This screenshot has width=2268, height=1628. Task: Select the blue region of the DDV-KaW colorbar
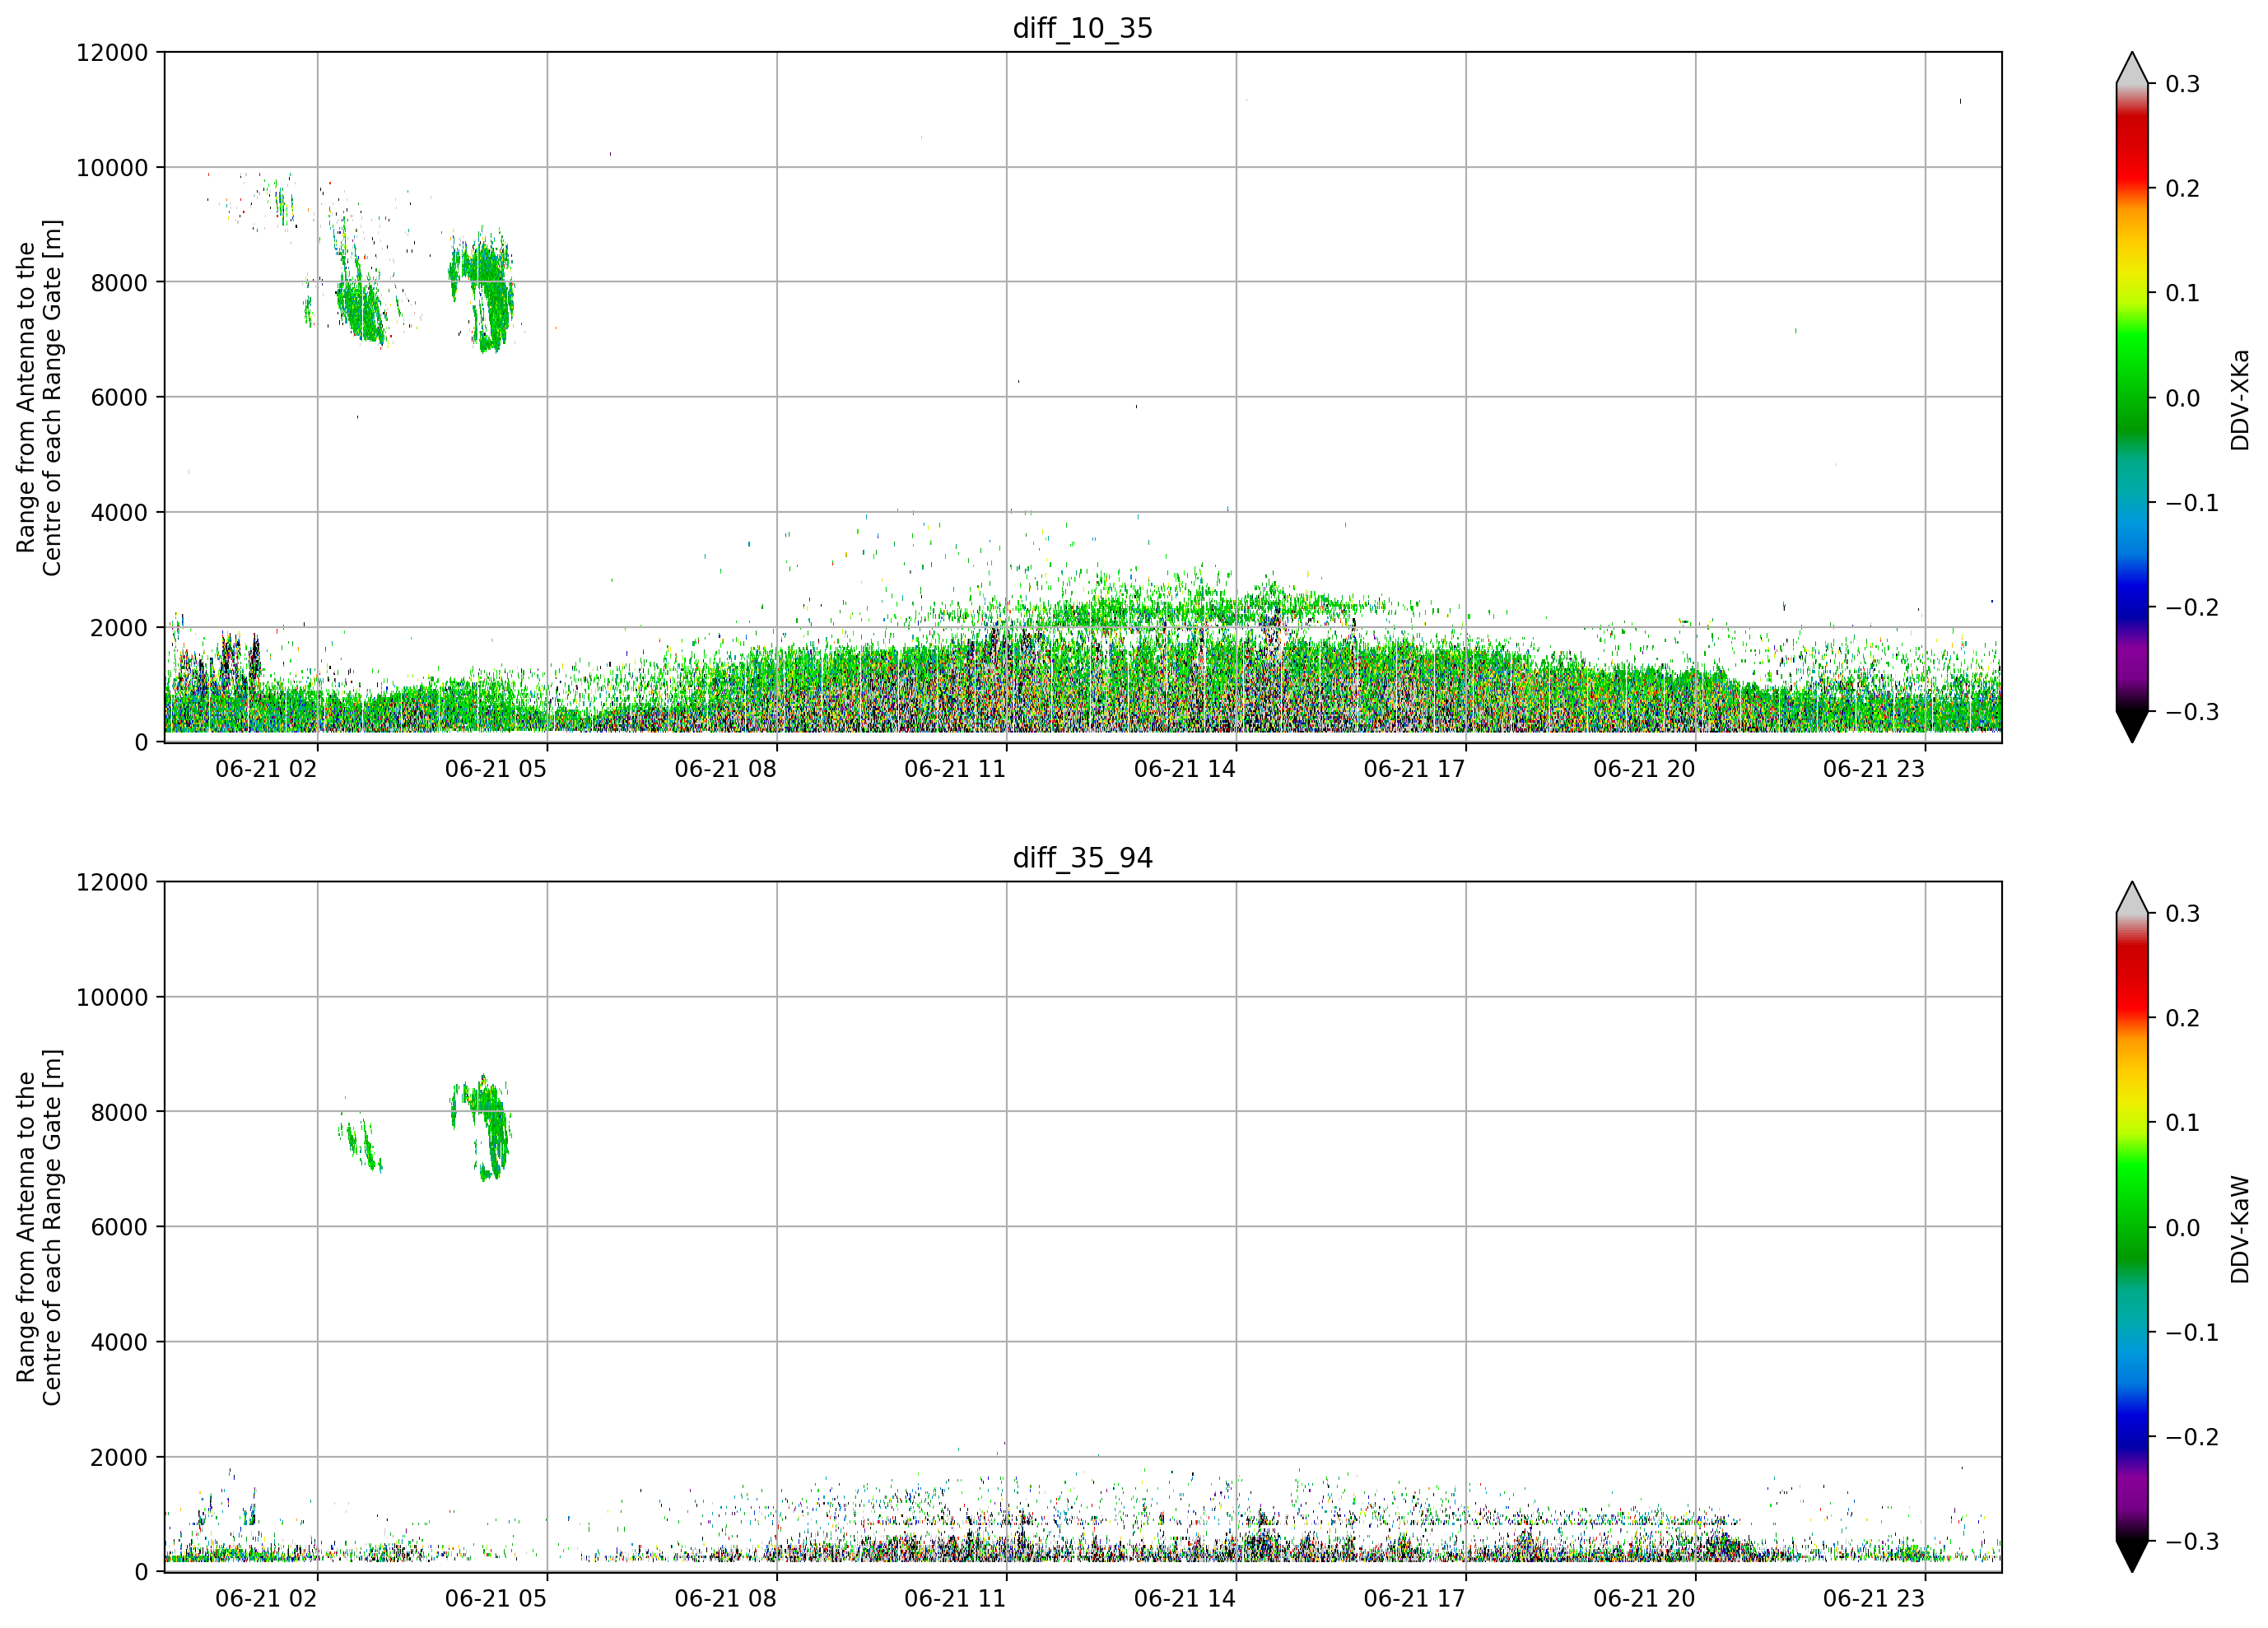coord(2132,1430)
